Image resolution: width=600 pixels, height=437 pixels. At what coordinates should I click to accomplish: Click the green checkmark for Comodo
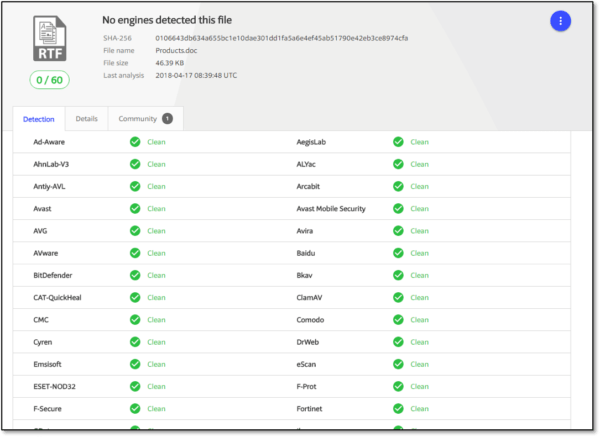(x=398, y=320)
